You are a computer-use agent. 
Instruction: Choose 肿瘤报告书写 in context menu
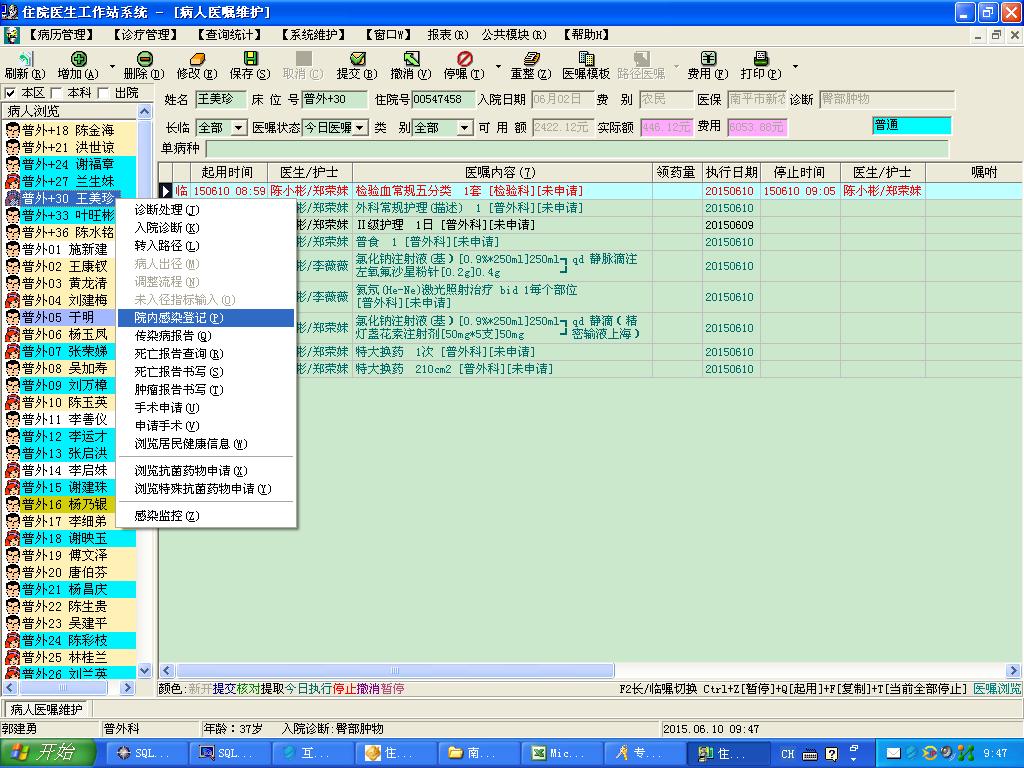[x=206, y=390]
